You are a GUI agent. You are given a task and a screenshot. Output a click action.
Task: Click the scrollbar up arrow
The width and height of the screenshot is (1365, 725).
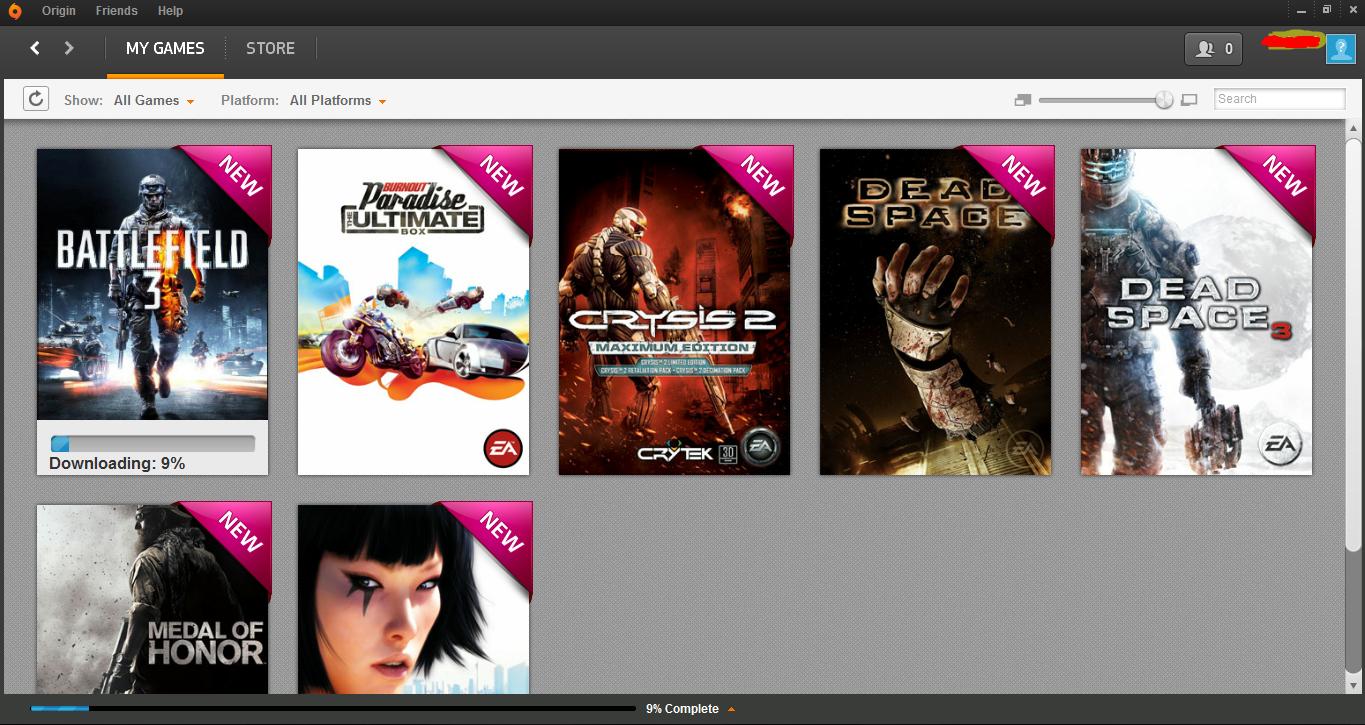coord(1353,128)
